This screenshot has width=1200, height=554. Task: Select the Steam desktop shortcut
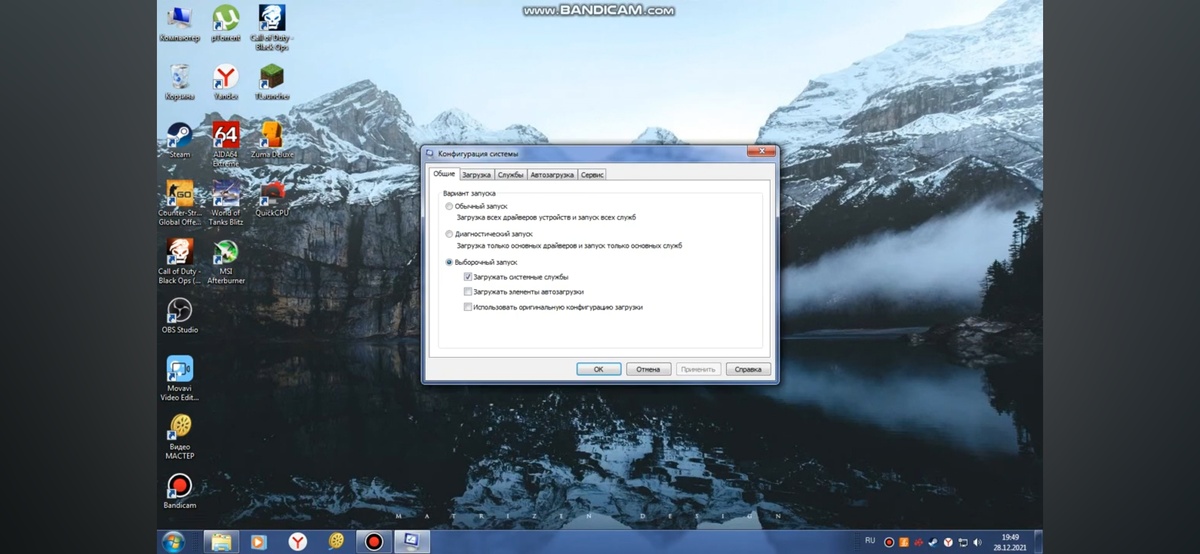[x=180, y=141]
